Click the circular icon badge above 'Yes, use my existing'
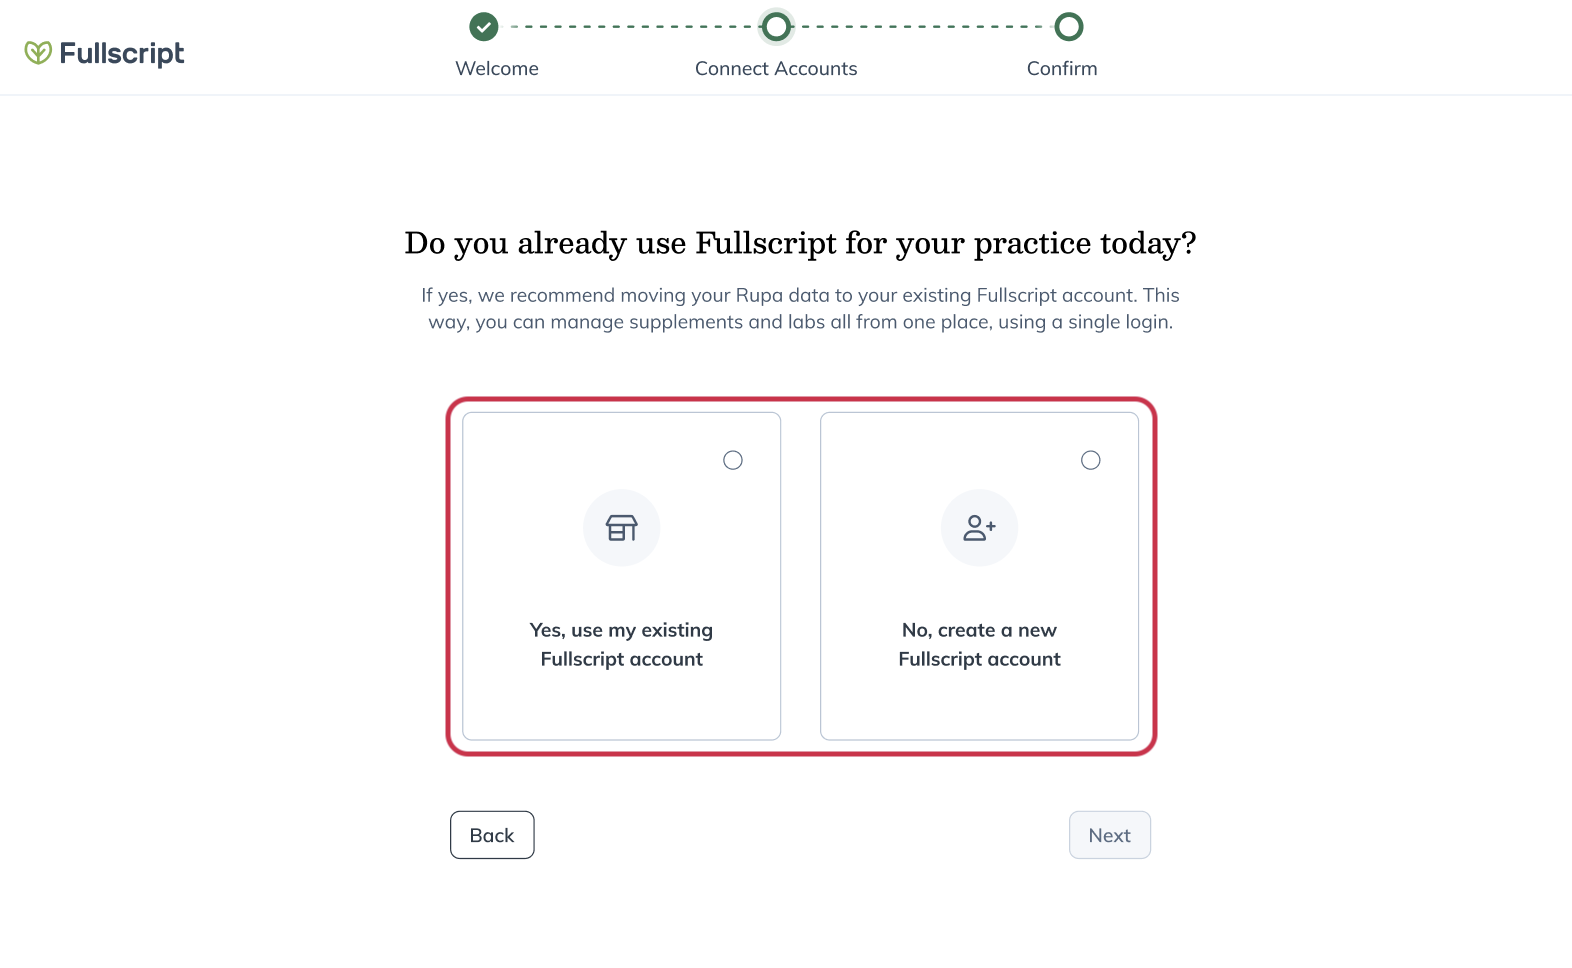This screenshot has height=968, width=1572. [621, 527]
